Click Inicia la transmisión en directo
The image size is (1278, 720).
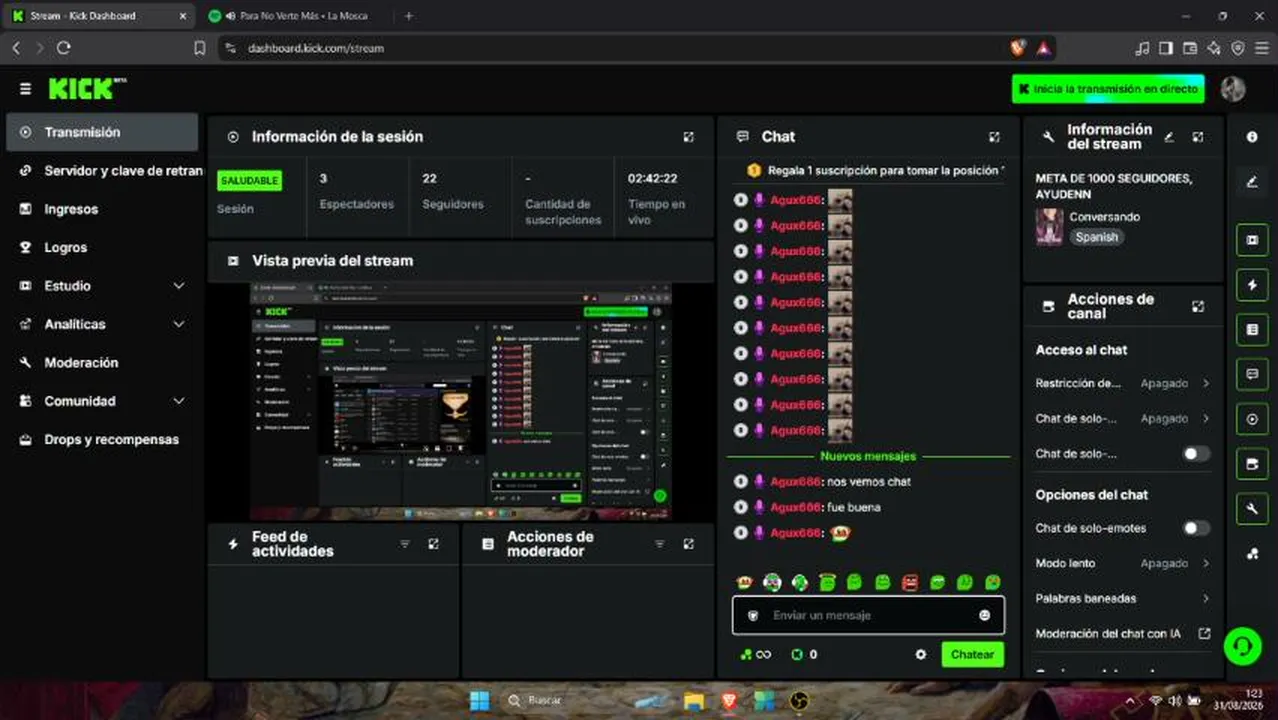pos(1108,89)
